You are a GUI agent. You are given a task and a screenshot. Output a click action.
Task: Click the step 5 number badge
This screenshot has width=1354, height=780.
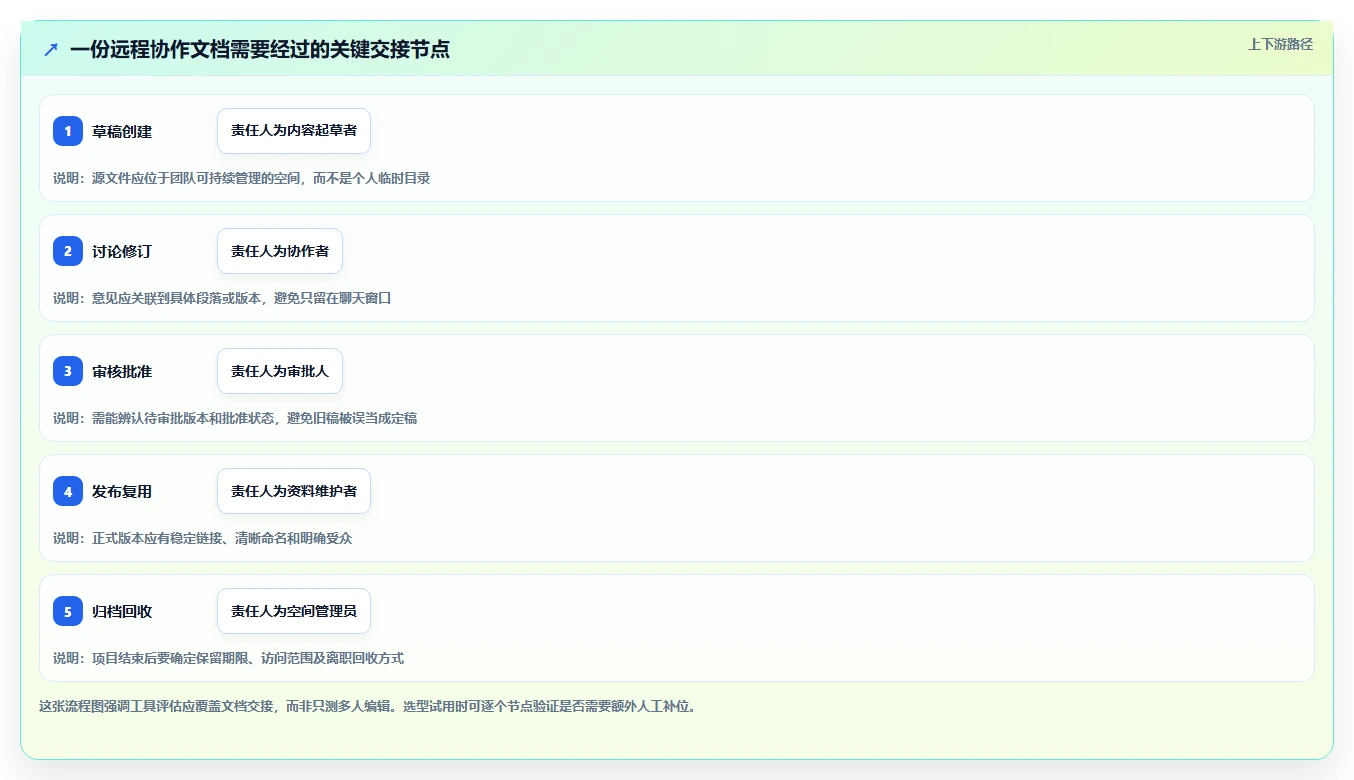click(x=68, y=611)
